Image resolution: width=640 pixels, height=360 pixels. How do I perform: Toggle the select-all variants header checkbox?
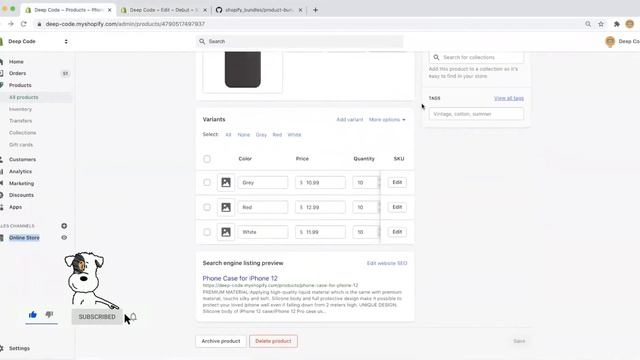click(207, 159)
